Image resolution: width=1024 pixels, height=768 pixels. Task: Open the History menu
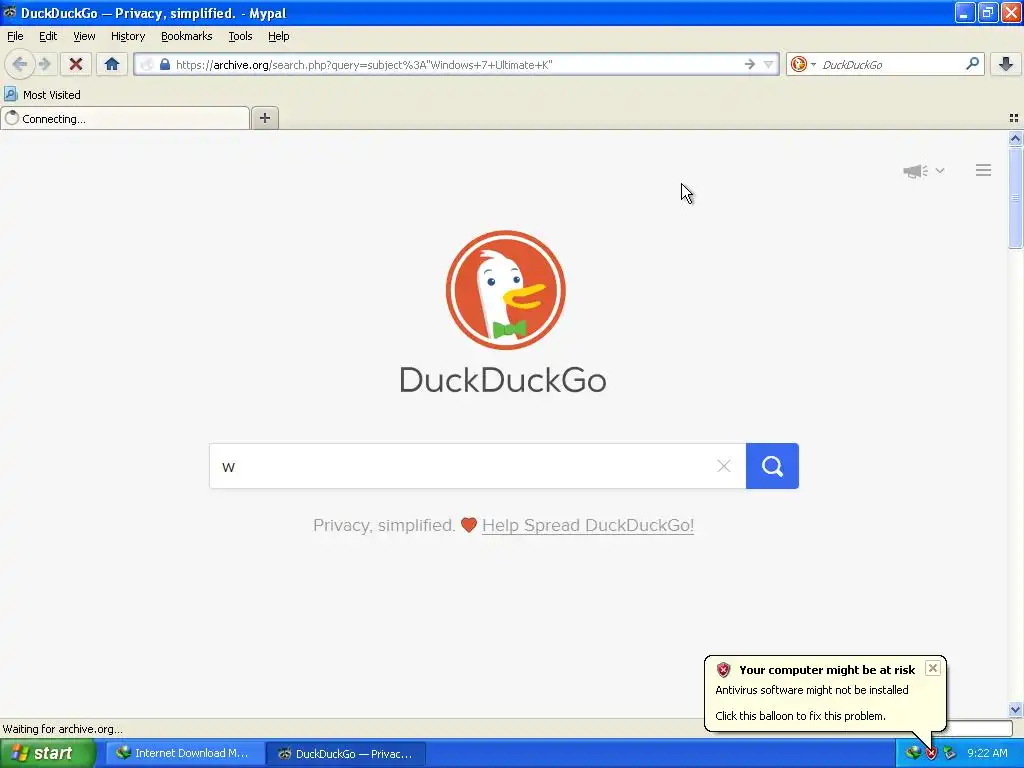pyautogui.click(x=128, y=36)
